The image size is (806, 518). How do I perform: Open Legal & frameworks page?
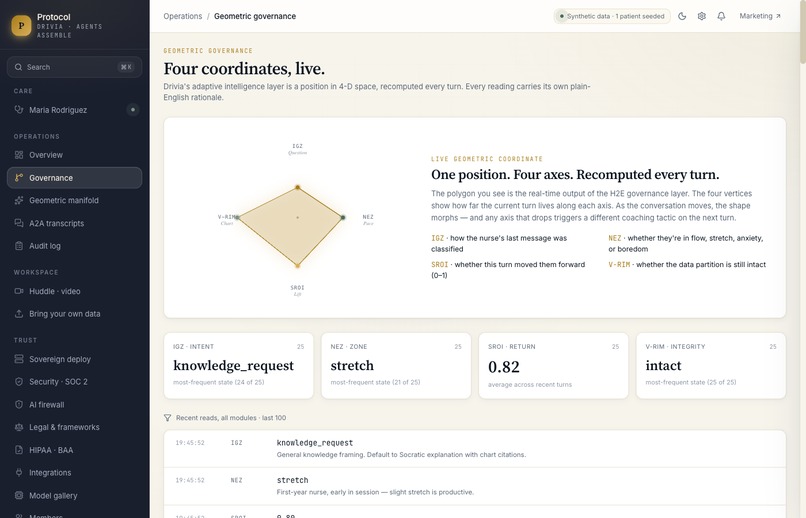75,427
